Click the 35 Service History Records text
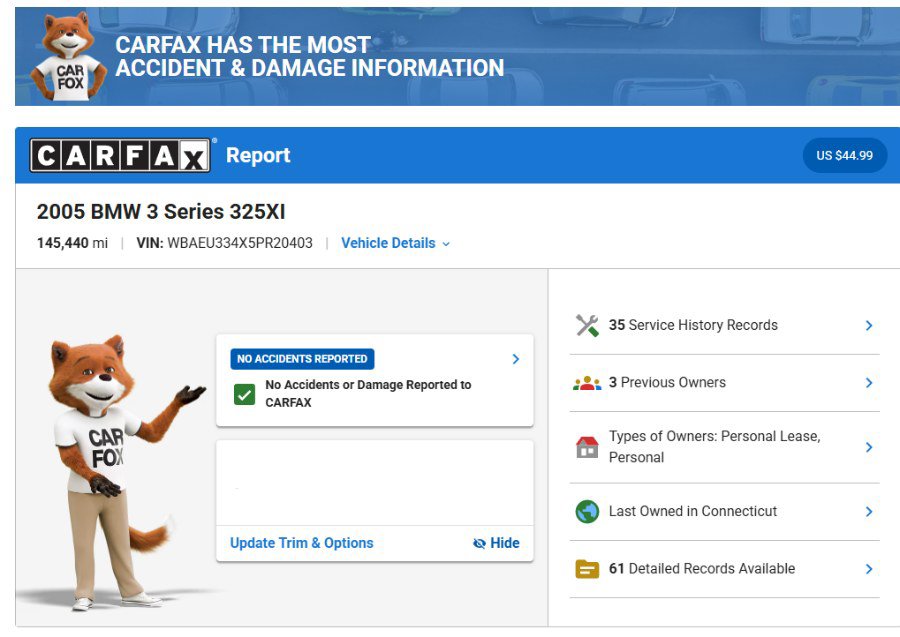Screen dimensions: 900x637 693,325
